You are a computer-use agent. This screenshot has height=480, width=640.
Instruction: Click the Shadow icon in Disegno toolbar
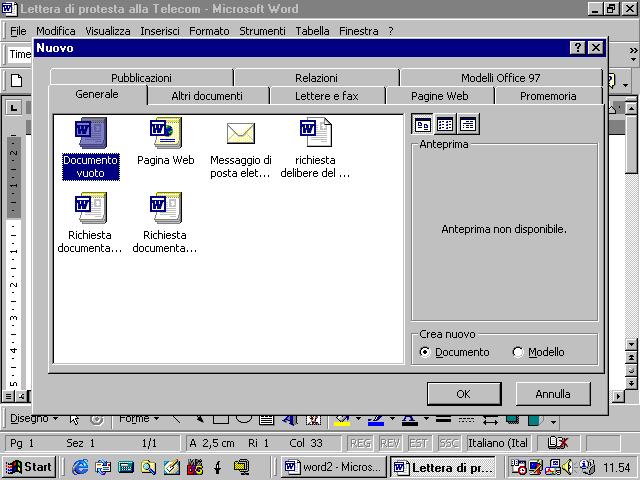coord(512,420)
